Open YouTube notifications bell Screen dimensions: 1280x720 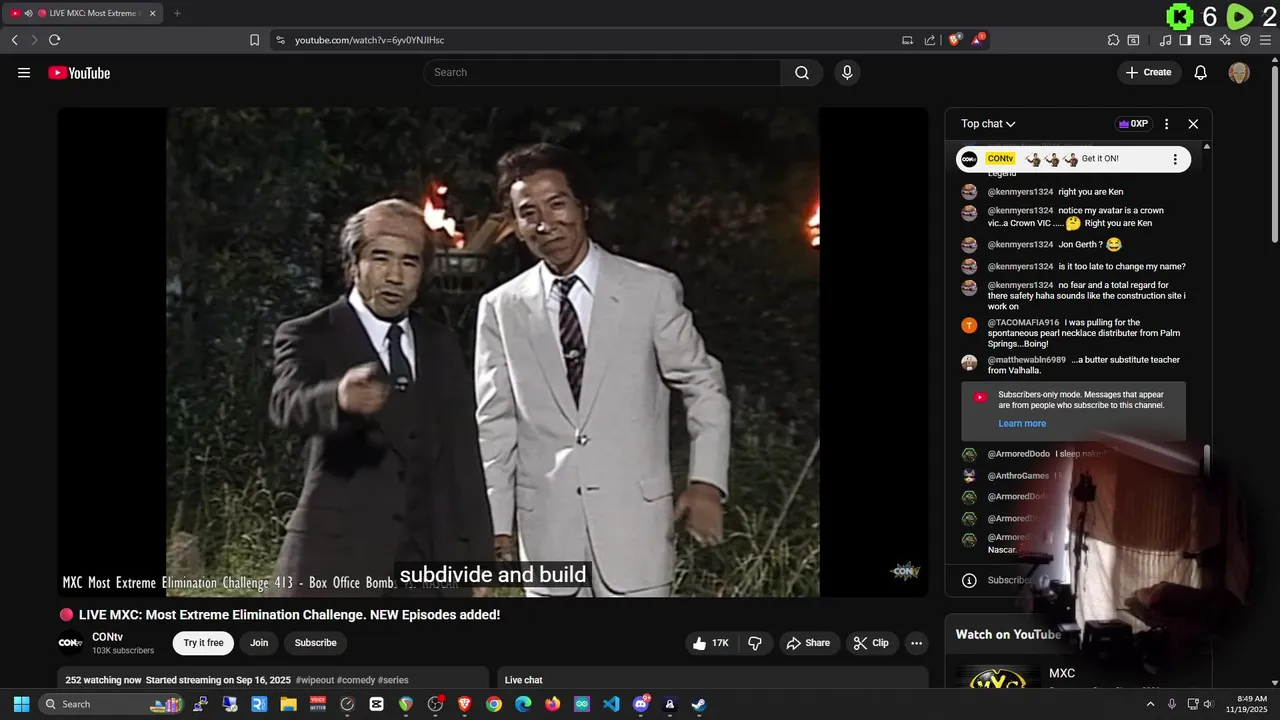pyautogui.click(x=1201, y=72)
